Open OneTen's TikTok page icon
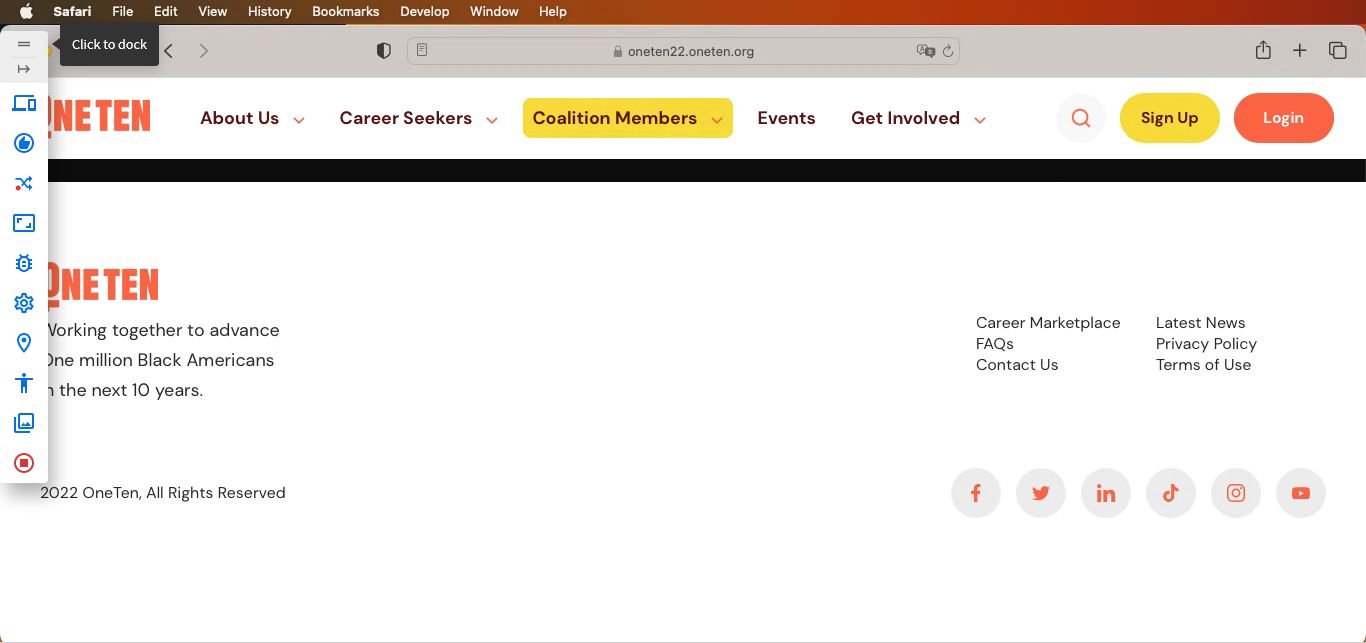This screenshot has height=643, width=1366. 1171,493
